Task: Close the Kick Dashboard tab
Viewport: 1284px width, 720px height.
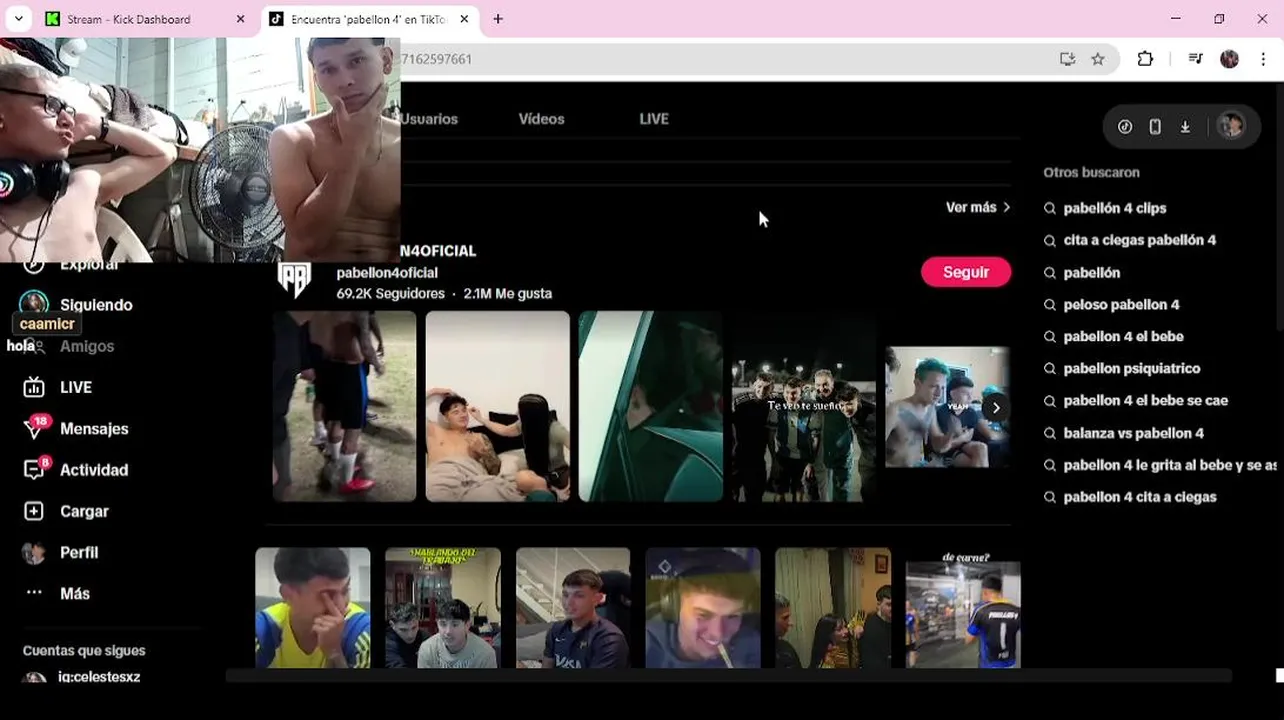Action: click(x=240, y=19)
